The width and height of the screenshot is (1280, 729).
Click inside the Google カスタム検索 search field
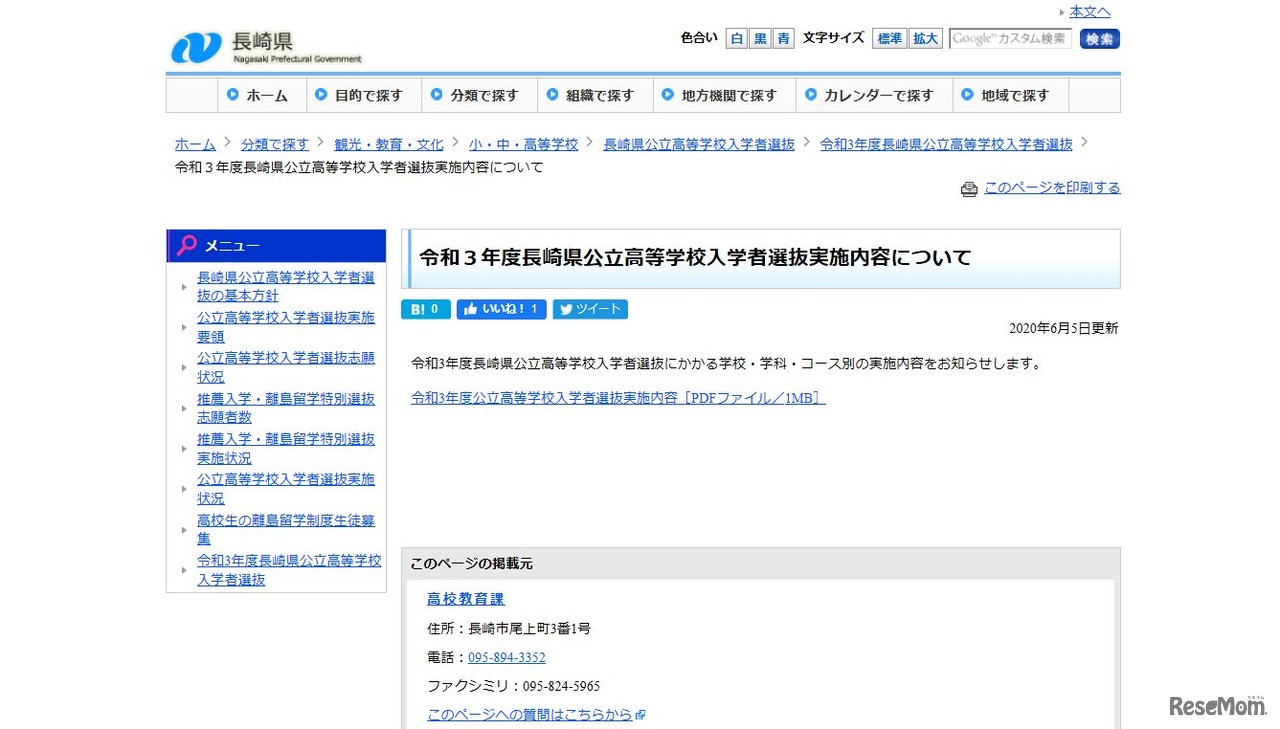coord(1010,38)
